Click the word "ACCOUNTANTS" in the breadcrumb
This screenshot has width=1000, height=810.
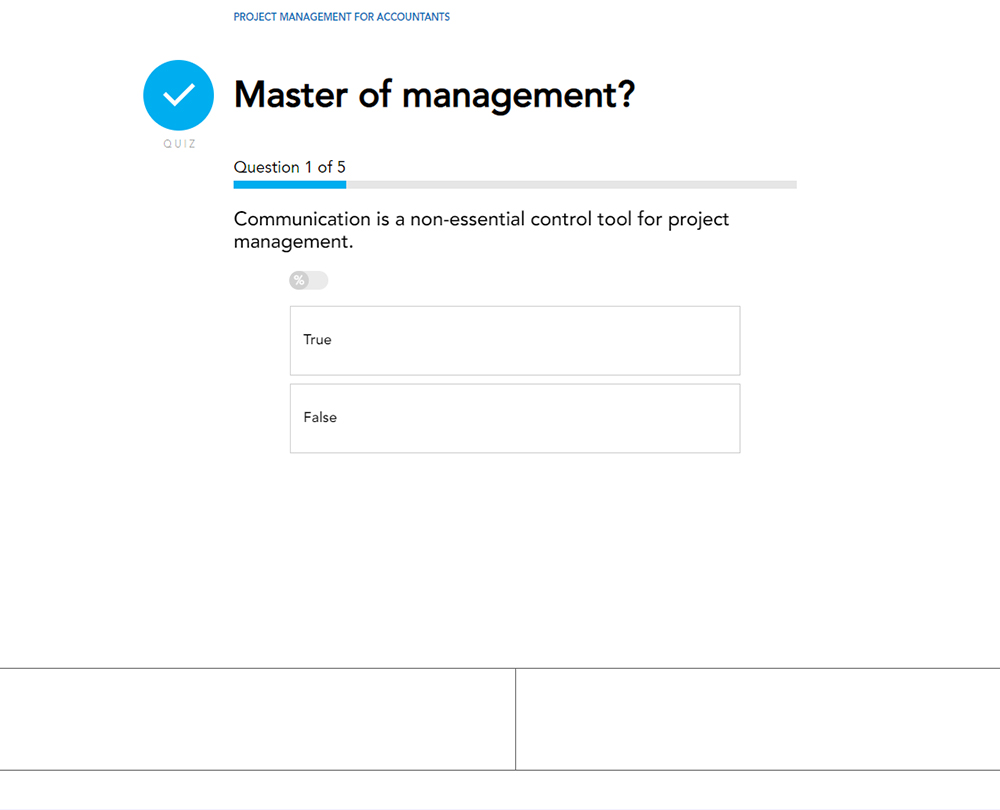413,17
